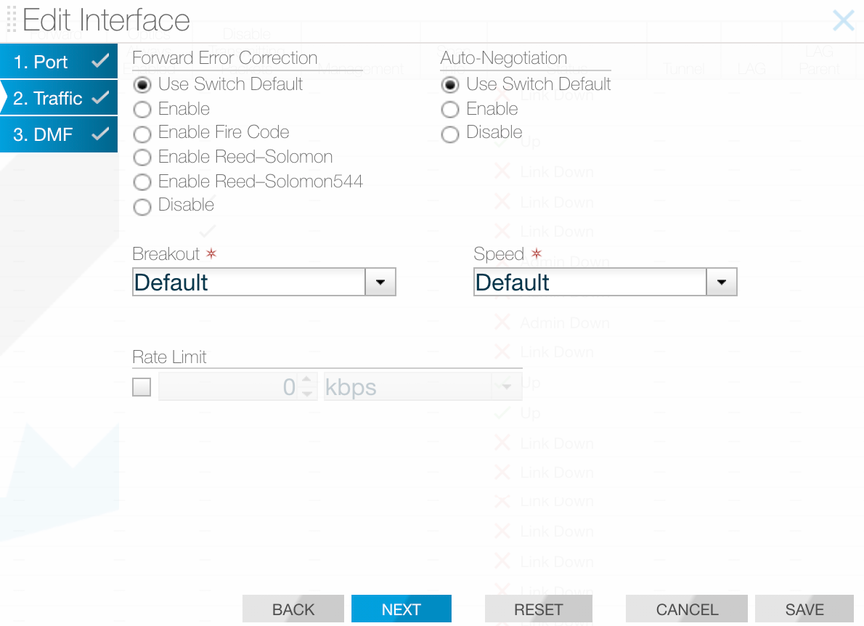Go to the DMF step
The height and width of the screenshot is (626, 864).
pos(45,135)
